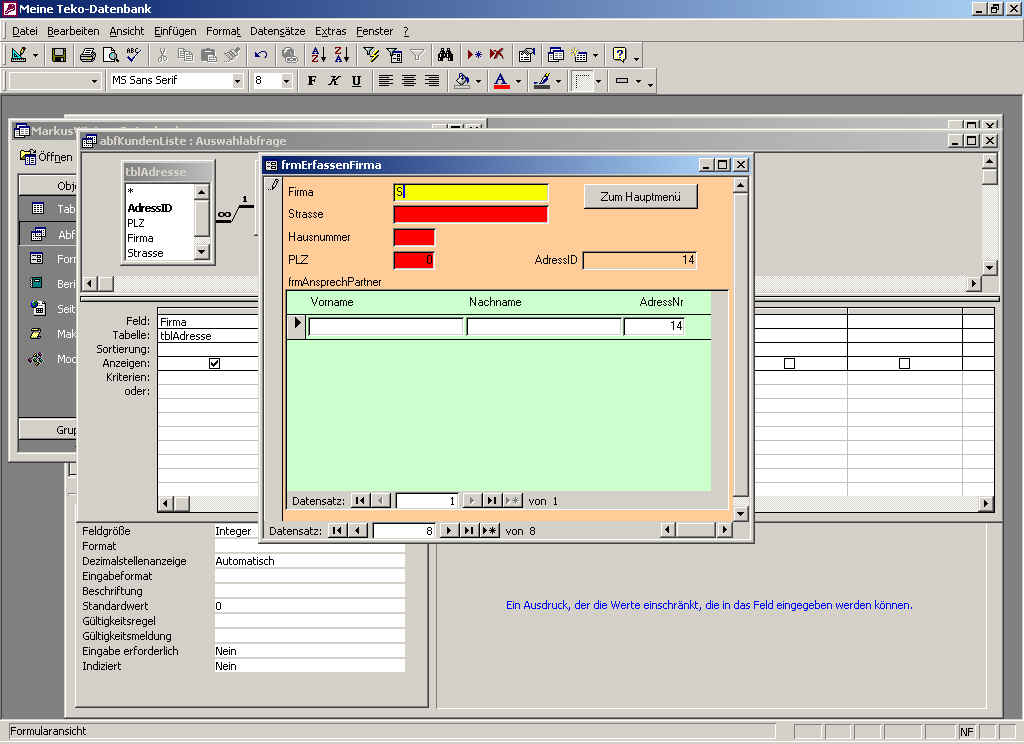The width and height of the screenshot is (1024, 744).
Task: Open the MS Sans Serif font dropdown
Action: (238, 81)
